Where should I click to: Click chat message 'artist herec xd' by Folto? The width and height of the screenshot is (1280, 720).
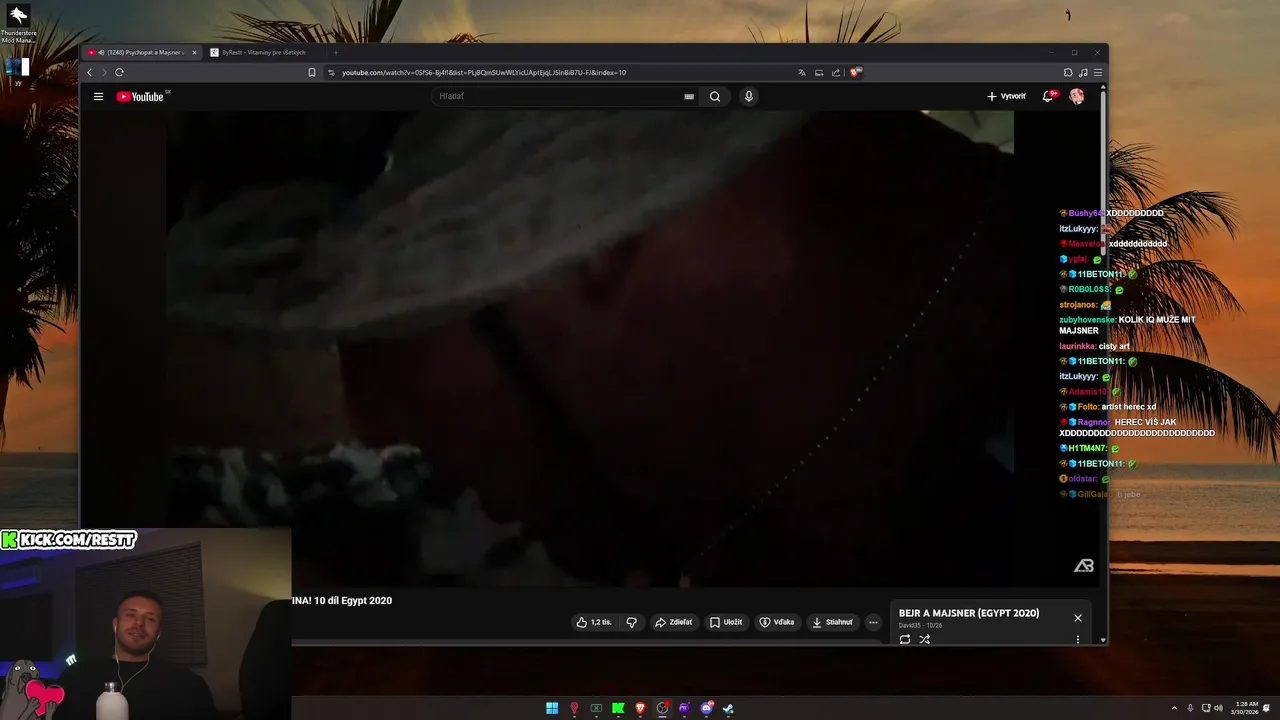point(1129,407)
